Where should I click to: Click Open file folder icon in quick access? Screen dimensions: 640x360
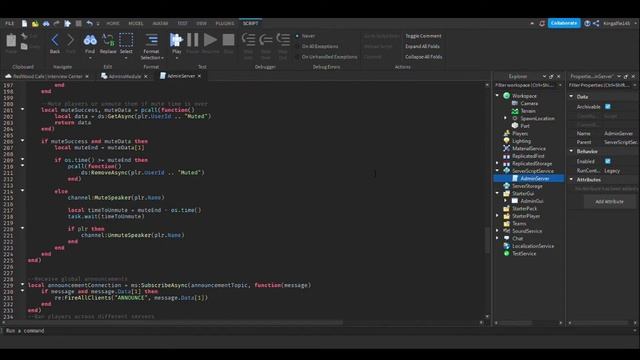click(35, 24)
